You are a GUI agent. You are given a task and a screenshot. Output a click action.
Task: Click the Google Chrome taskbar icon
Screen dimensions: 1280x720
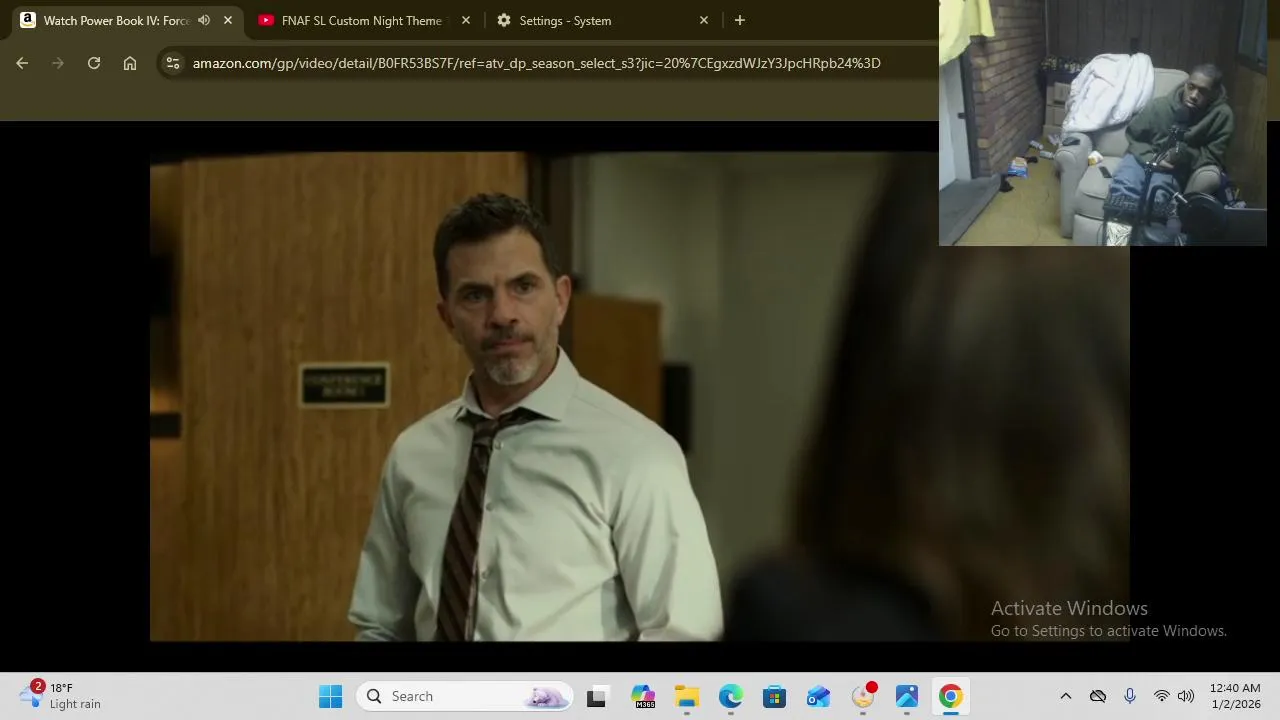pyautogui.click(x=951, y=696)
